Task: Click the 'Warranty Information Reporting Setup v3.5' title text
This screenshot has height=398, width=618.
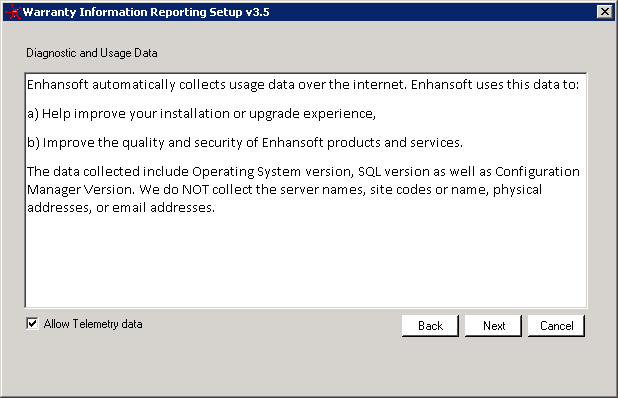Action: (146, 12)
